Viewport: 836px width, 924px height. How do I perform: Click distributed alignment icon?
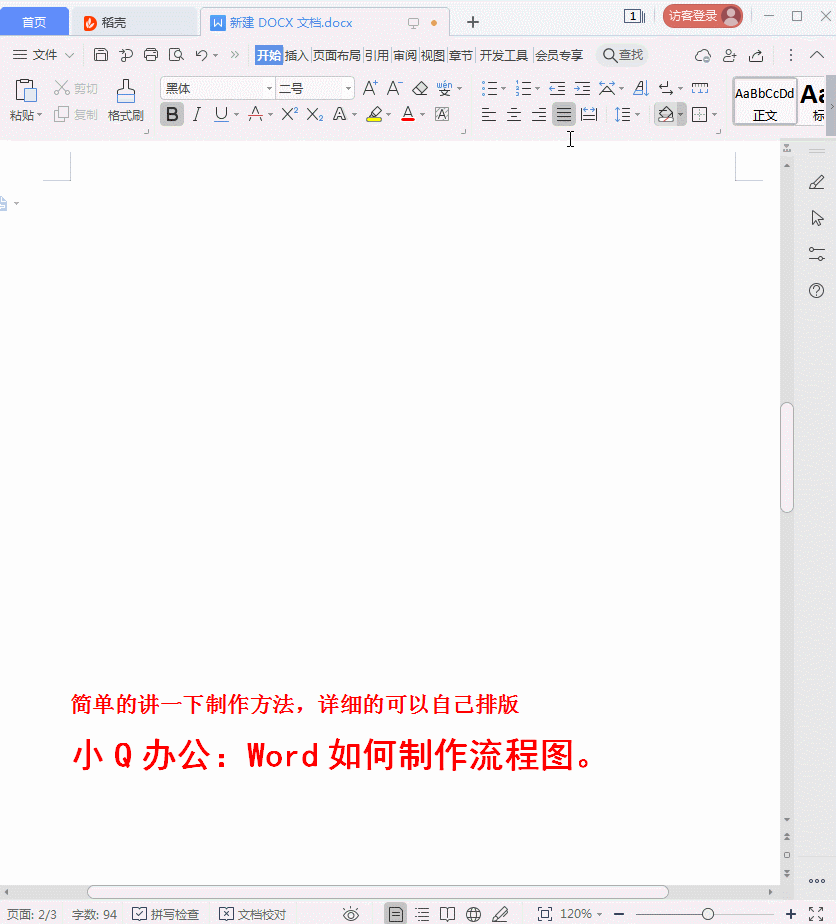point(589,114)
